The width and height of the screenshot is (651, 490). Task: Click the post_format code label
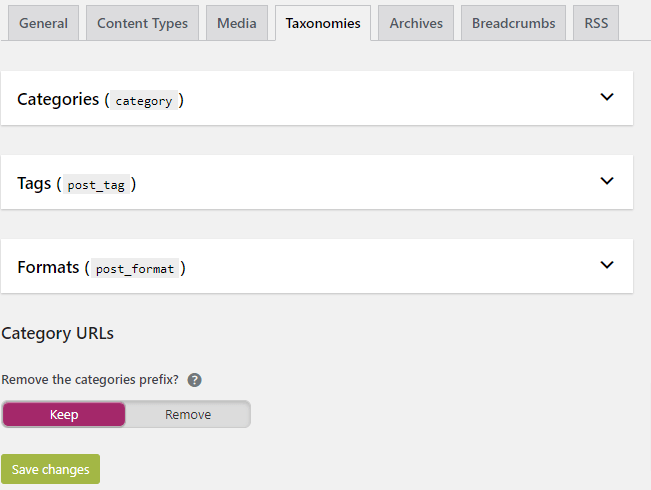(135, 268)
